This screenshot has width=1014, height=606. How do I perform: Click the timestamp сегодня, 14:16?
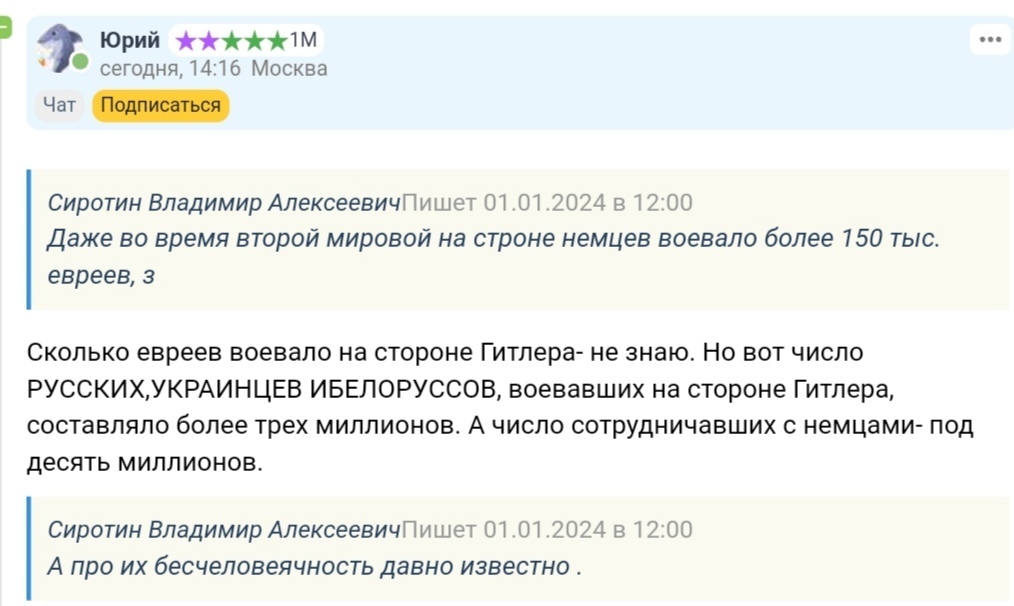click(170, 69)
